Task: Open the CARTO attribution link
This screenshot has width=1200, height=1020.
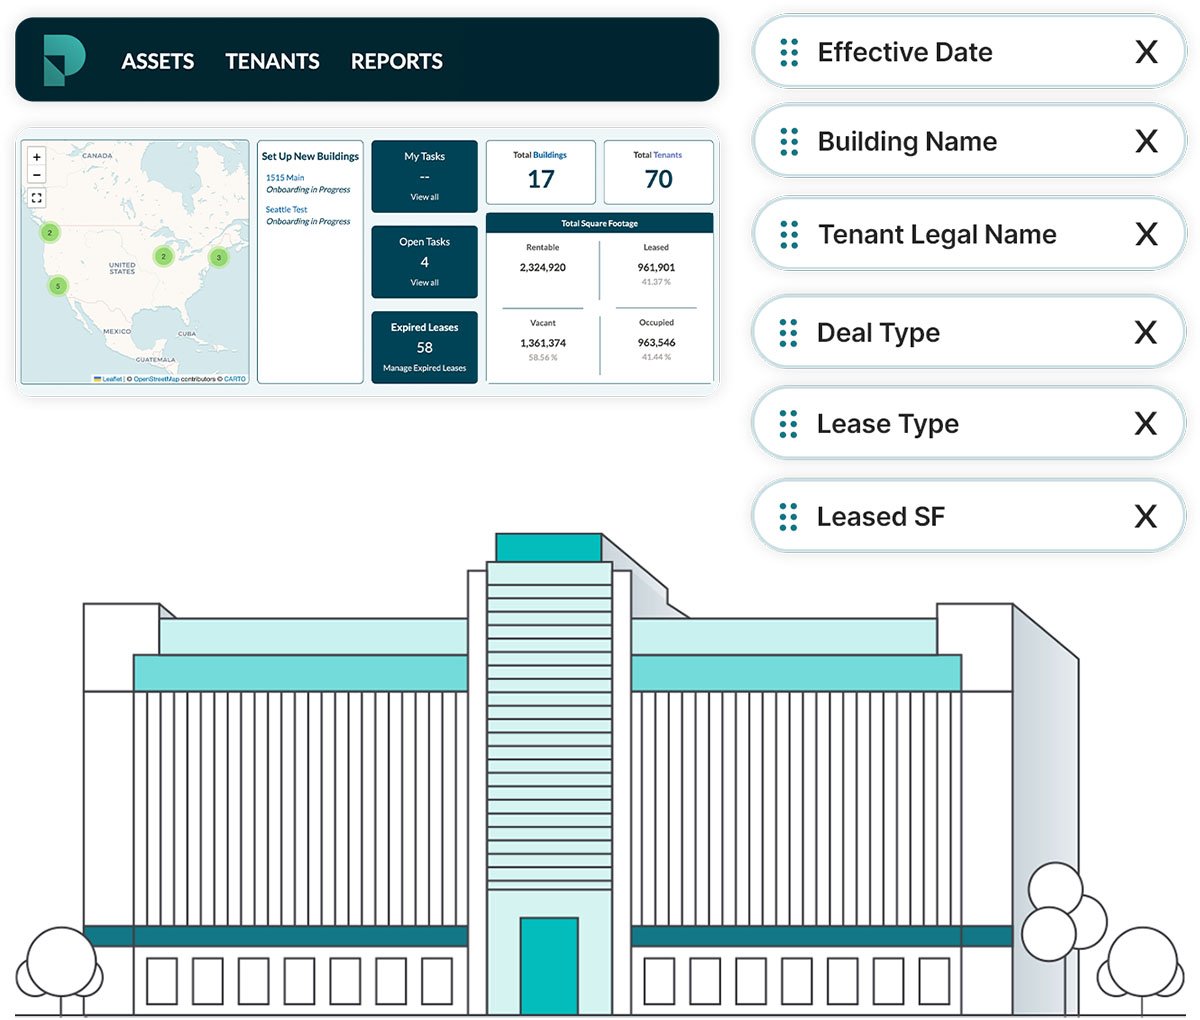Action: pos(235,379)
